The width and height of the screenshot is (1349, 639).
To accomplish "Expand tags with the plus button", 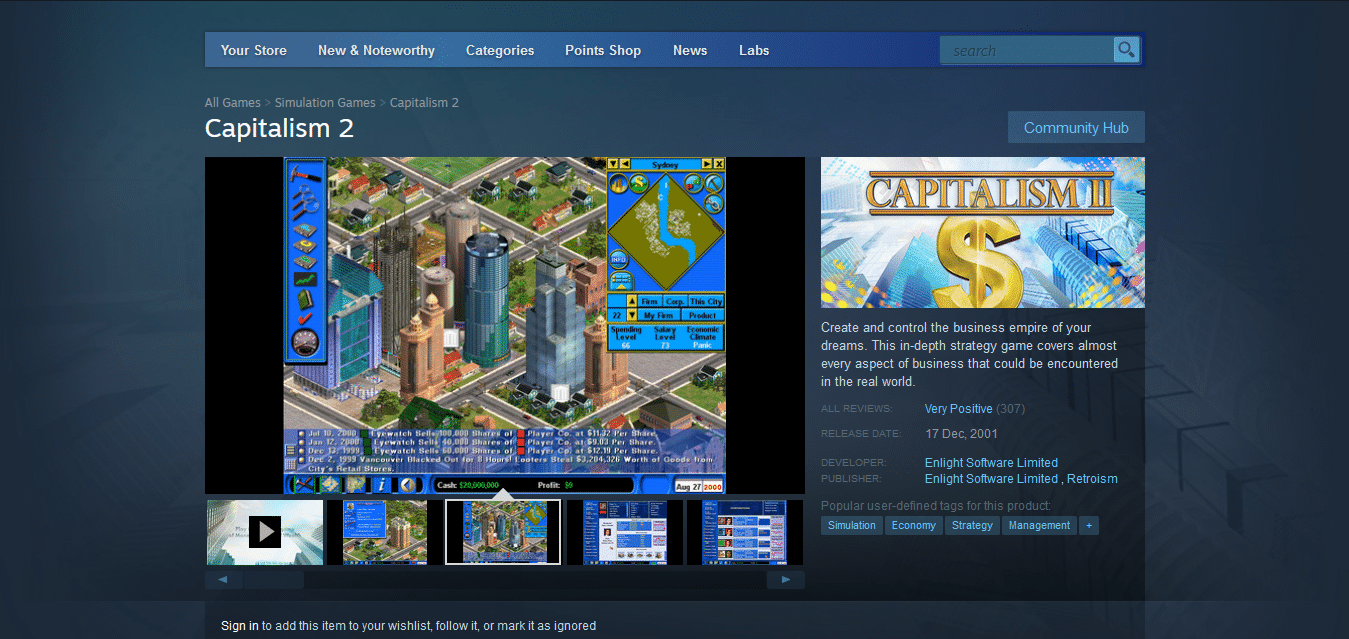I will (x=1089, y=525).
